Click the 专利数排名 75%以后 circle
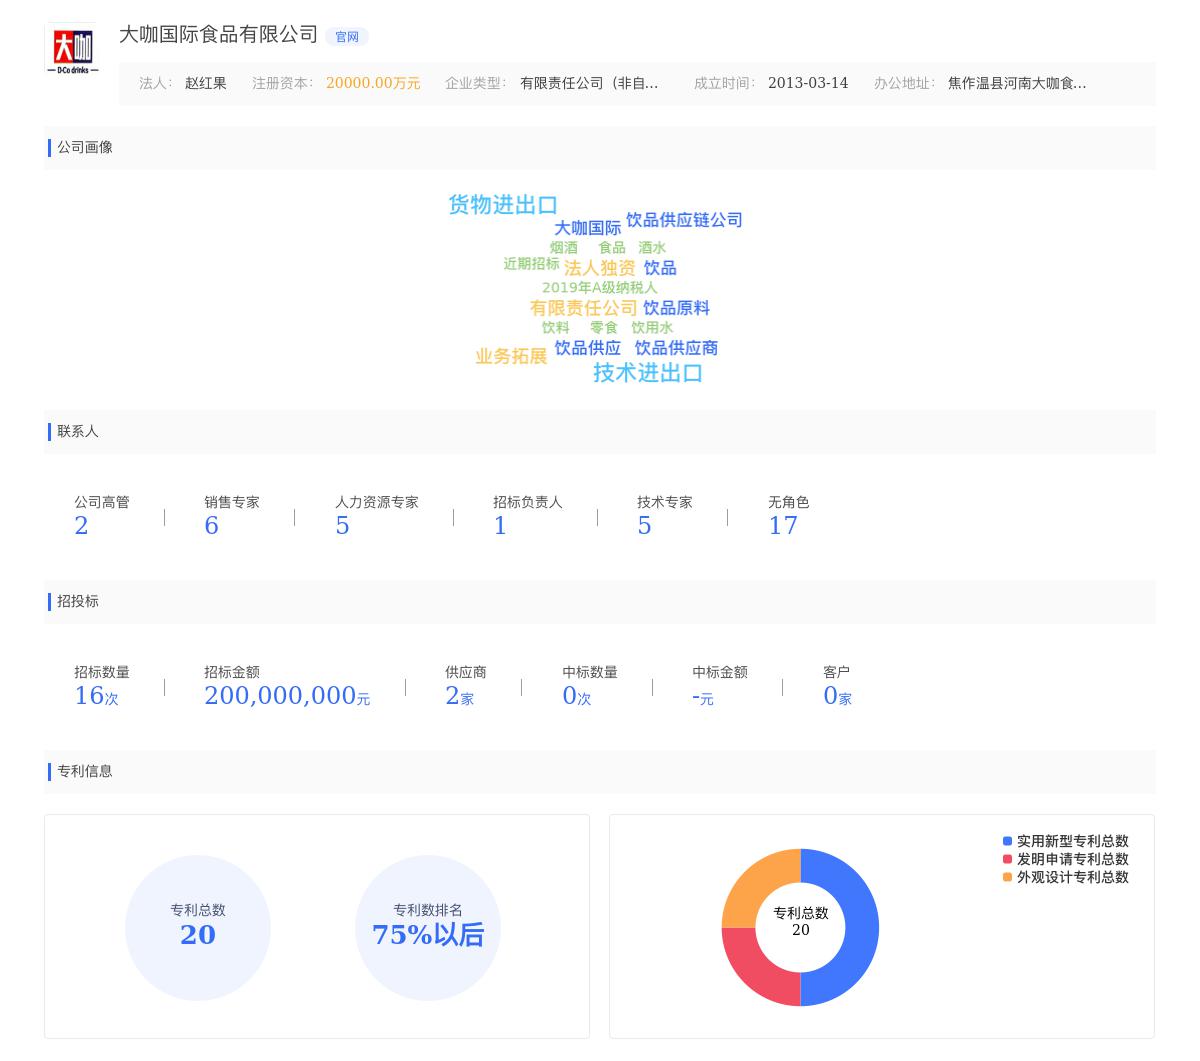This screenshot has height=1061, width=1200. (428, 928)
